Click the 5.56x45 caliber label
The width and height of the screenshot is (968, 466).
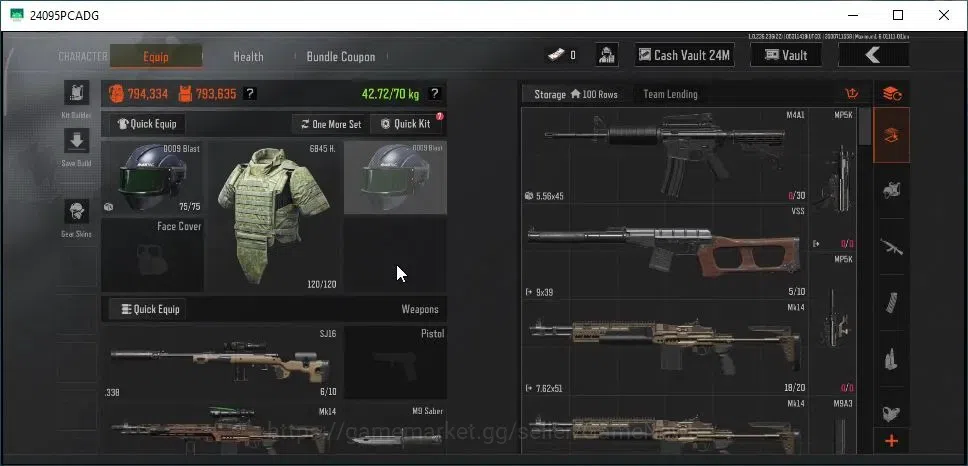pos(549,196)
